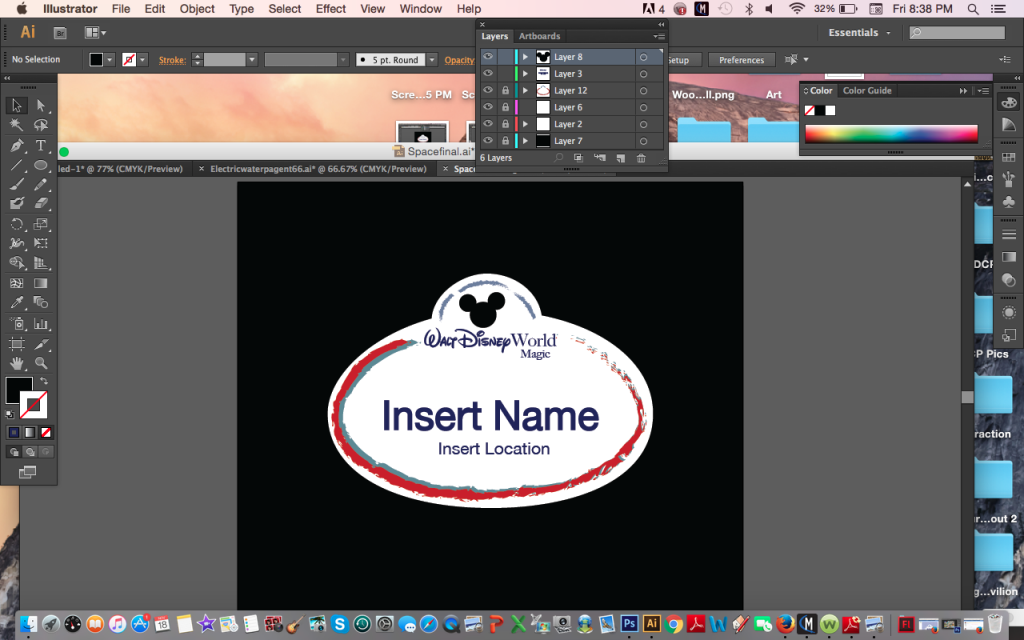
Task: Create a new layer using panel icon
Action: (x=620, y=158)
